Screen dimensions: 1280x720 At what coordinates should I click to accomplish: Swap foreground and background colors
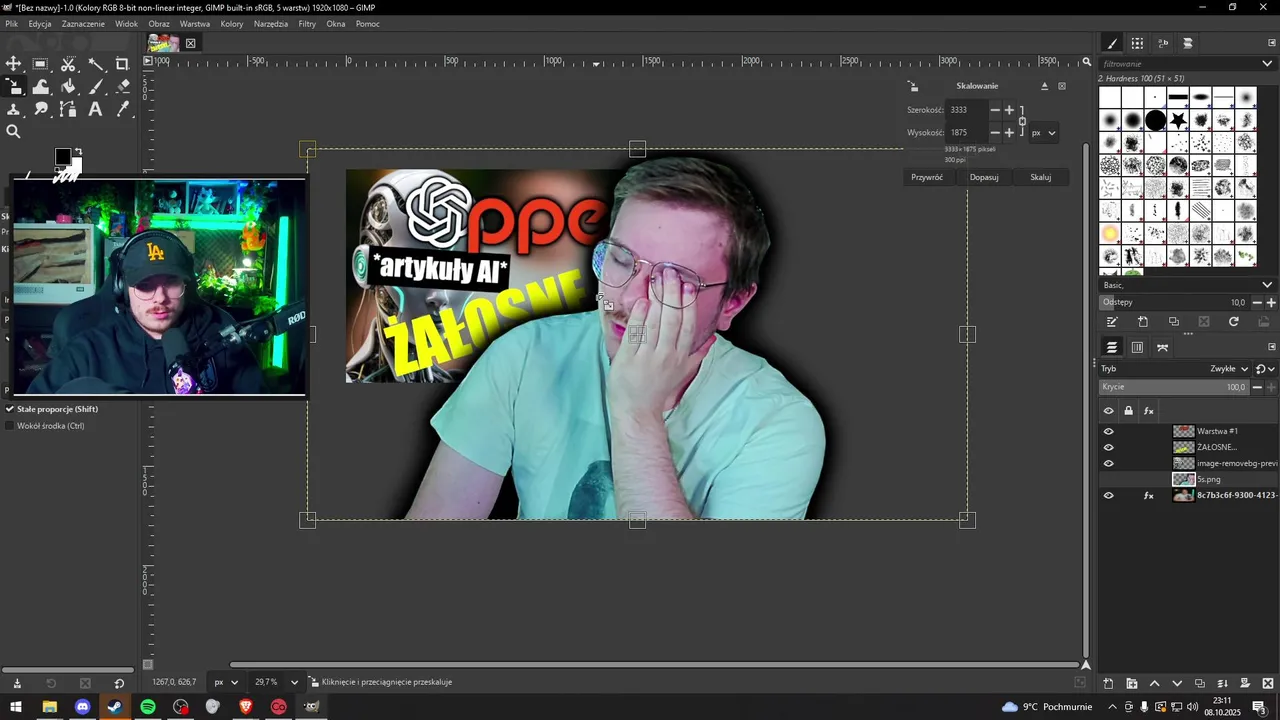point(78,151)
